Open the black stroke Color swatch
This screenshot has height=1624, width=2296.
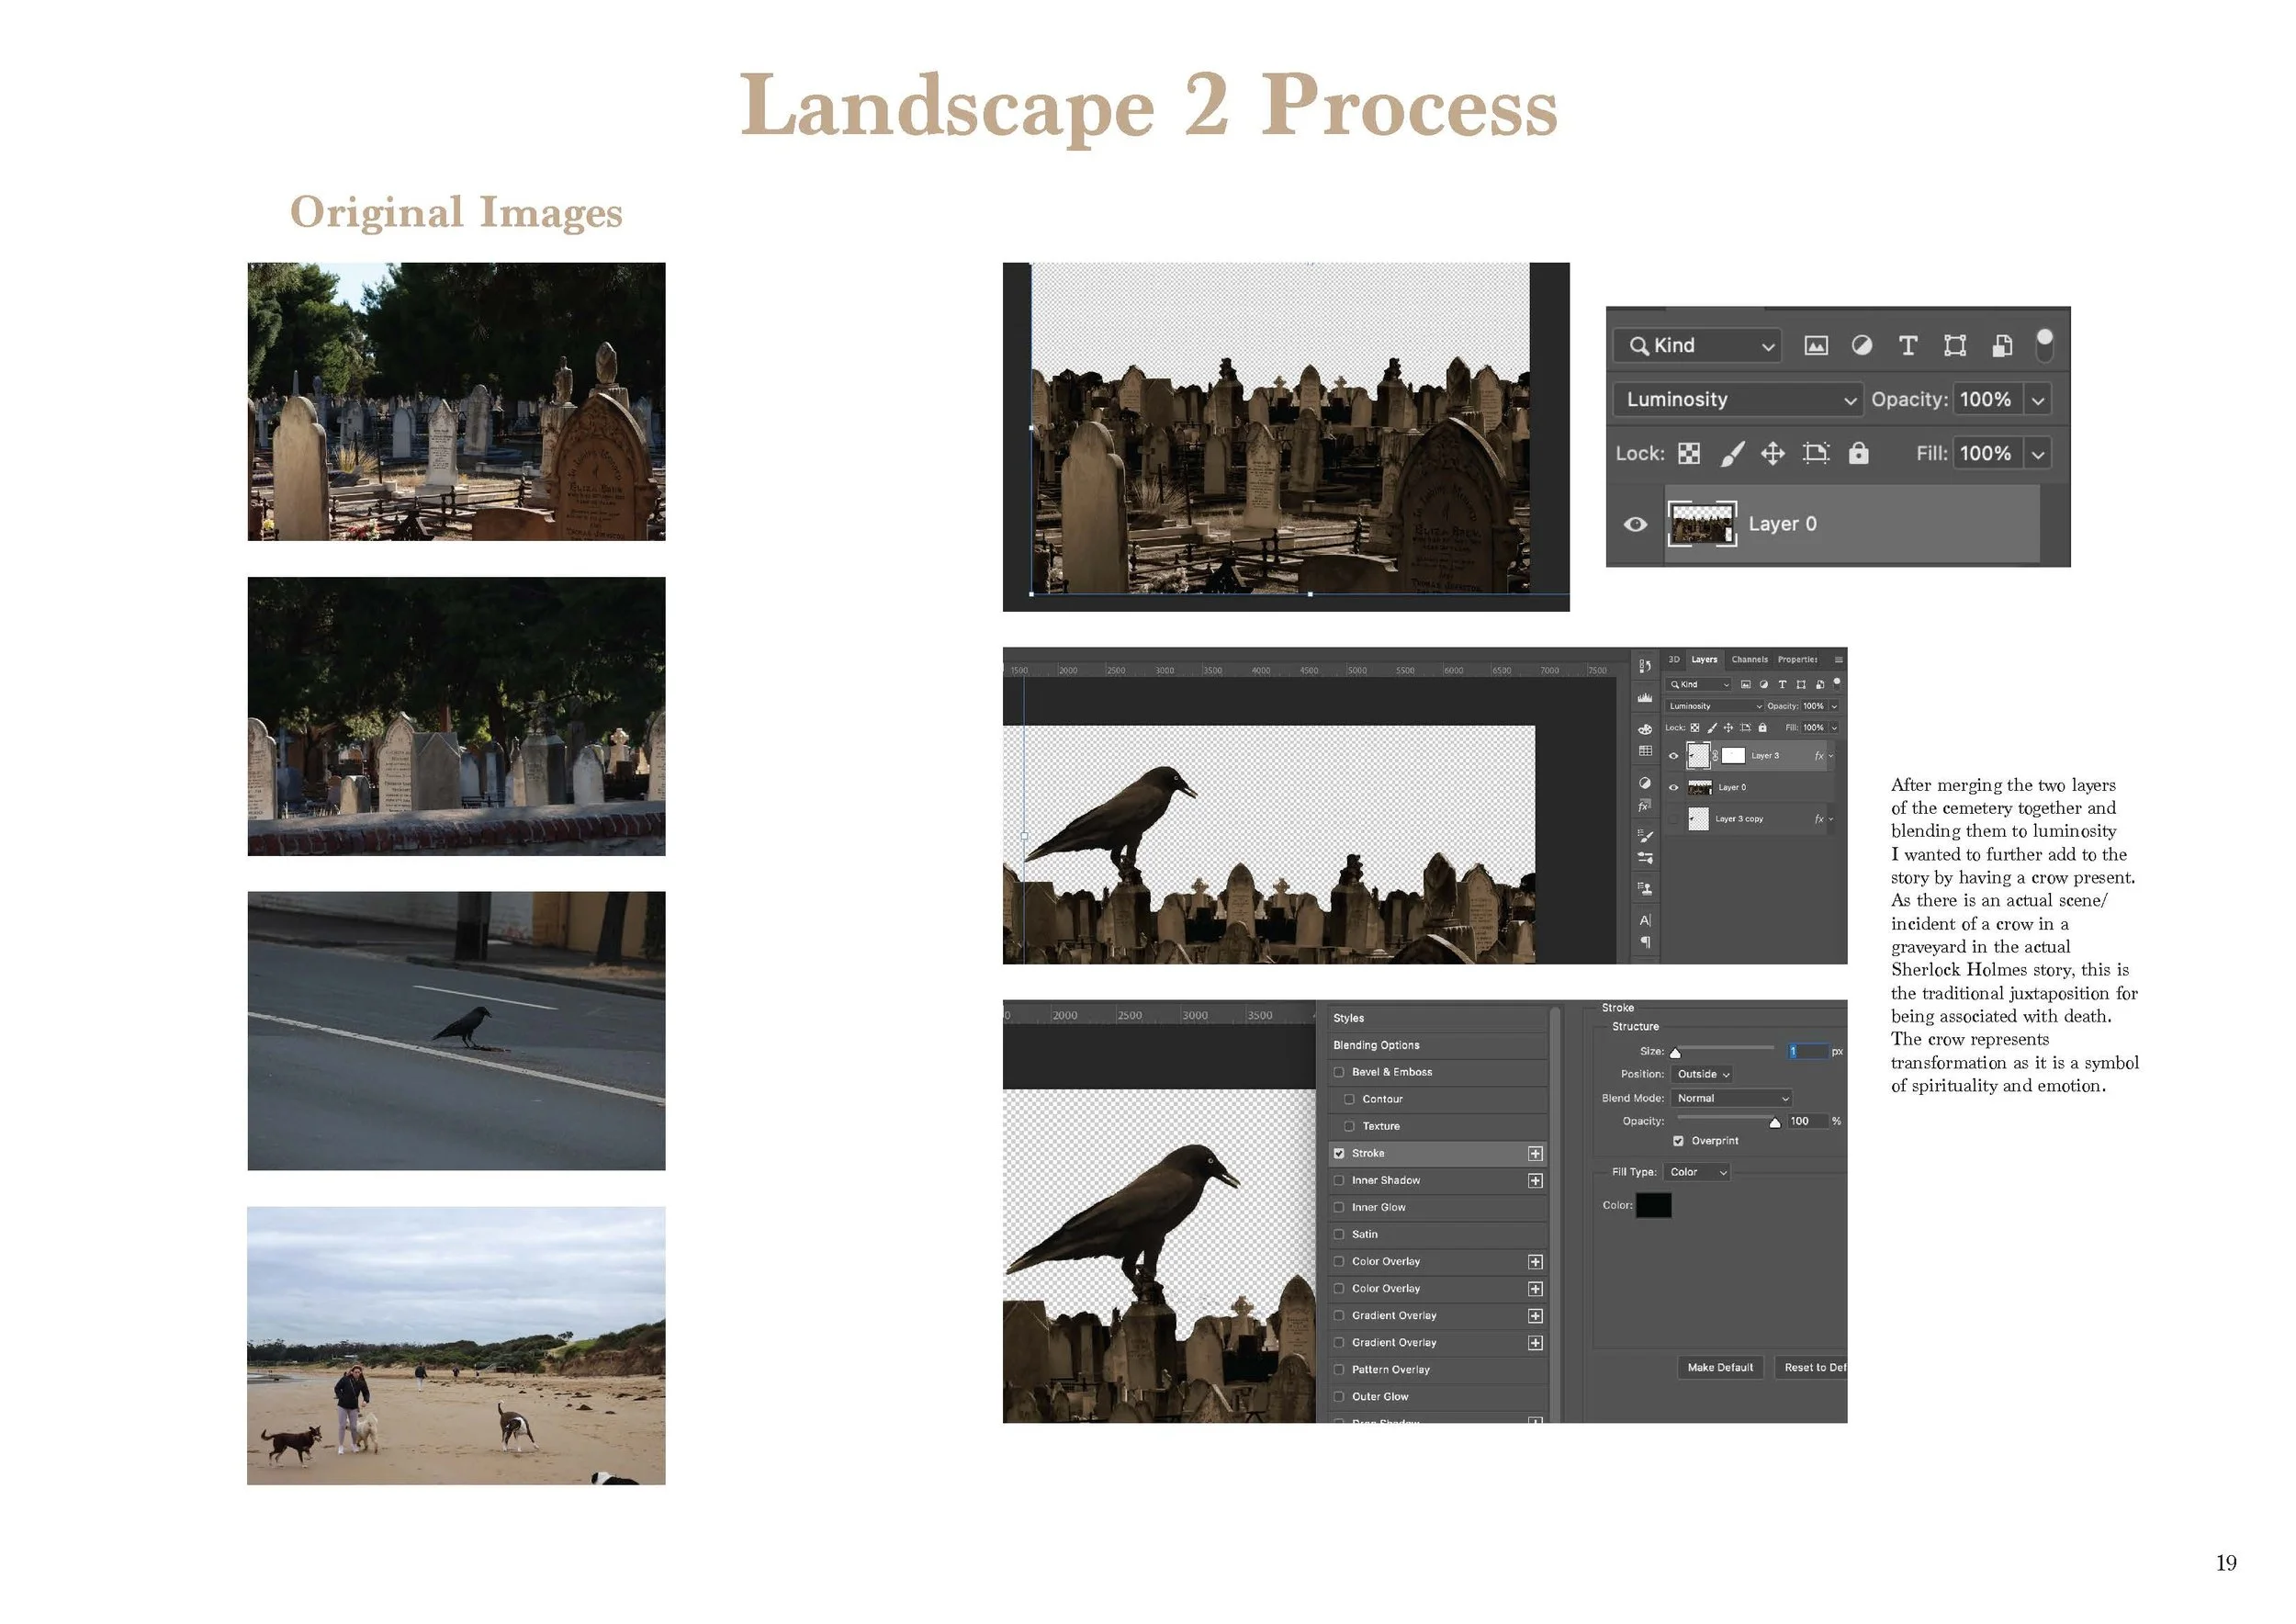click(1653, 1205)
